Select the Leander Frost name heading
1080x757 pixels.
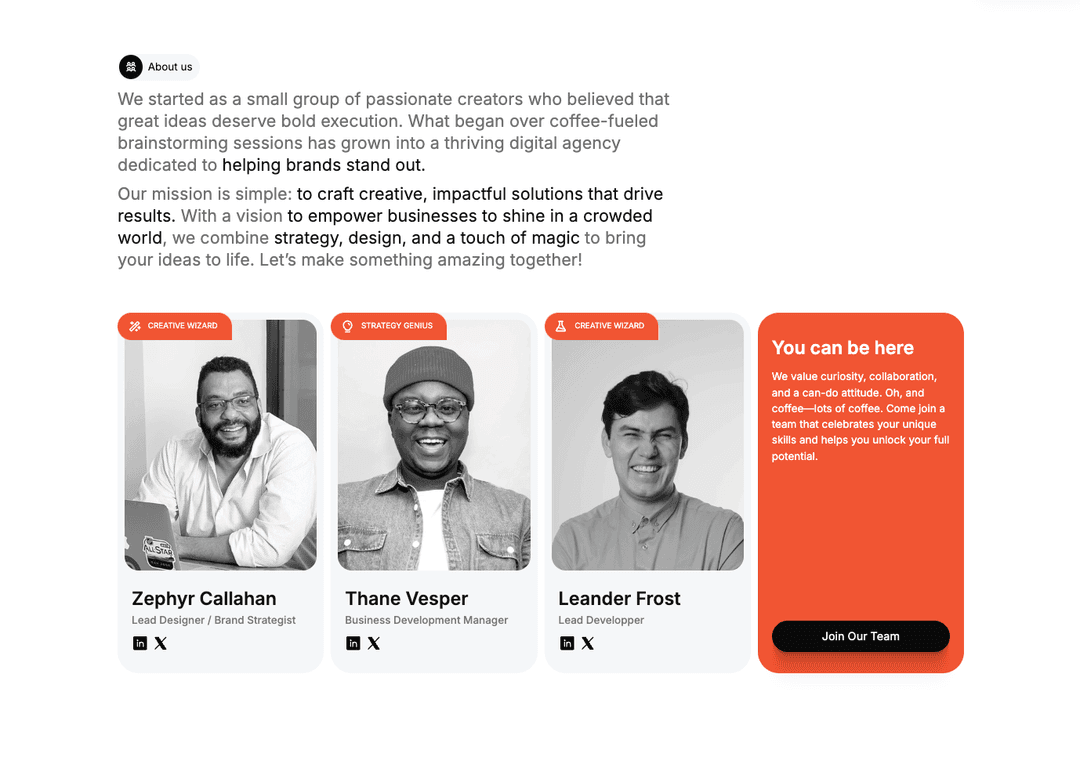point(619,599)
